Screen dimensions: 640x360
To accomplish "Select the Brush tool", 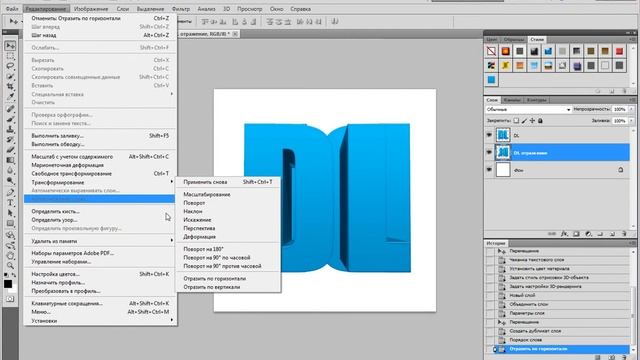I will pyautogui.click(x=10, y=119).
